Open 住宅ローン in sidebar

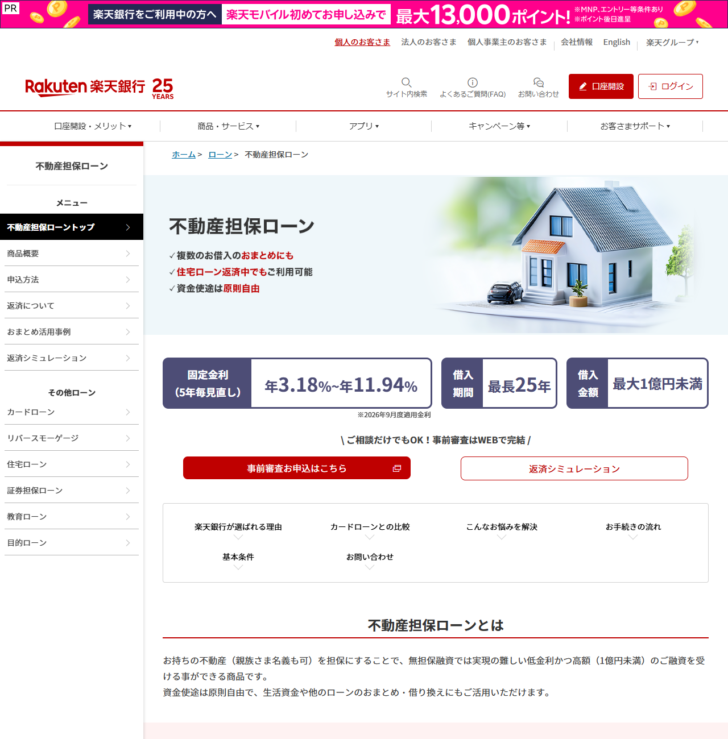[72, 465]
